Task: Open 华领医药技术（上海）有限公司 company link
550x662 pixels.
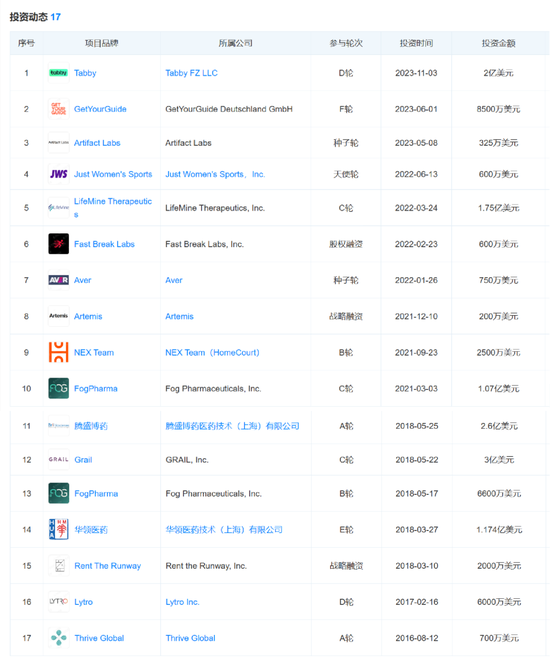Action: pos(224,529)
